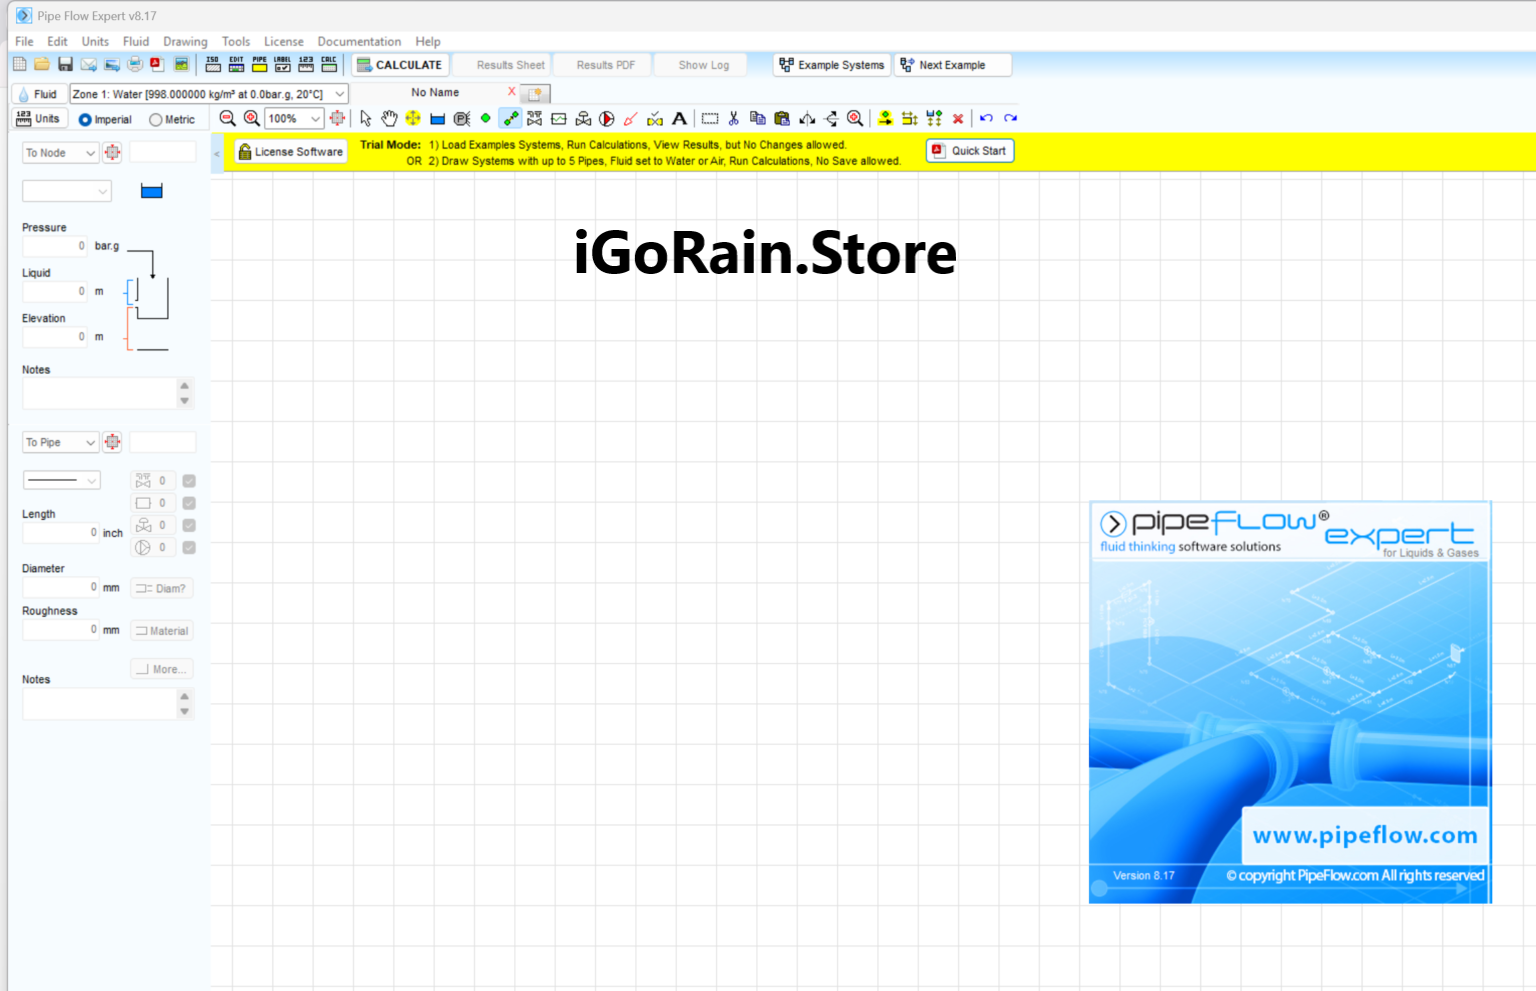Image resolution: width=1536 pixels, height=991 pixels.
Task: Click the locate icon beside To Node
Action: pyautogui.click(x=112, y=152)
